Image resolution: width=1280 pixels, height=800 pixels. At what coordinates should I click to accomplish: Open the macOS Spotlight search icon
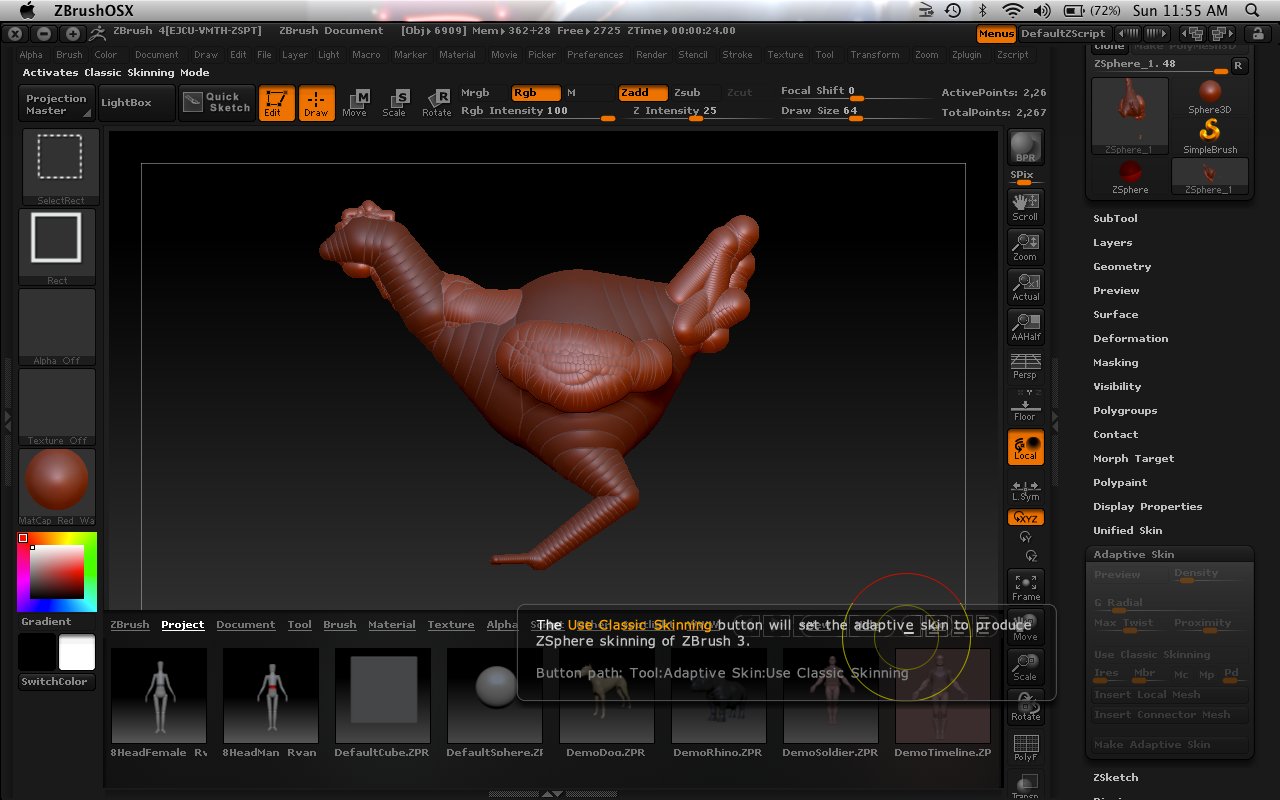click(x=1253, y=10)
